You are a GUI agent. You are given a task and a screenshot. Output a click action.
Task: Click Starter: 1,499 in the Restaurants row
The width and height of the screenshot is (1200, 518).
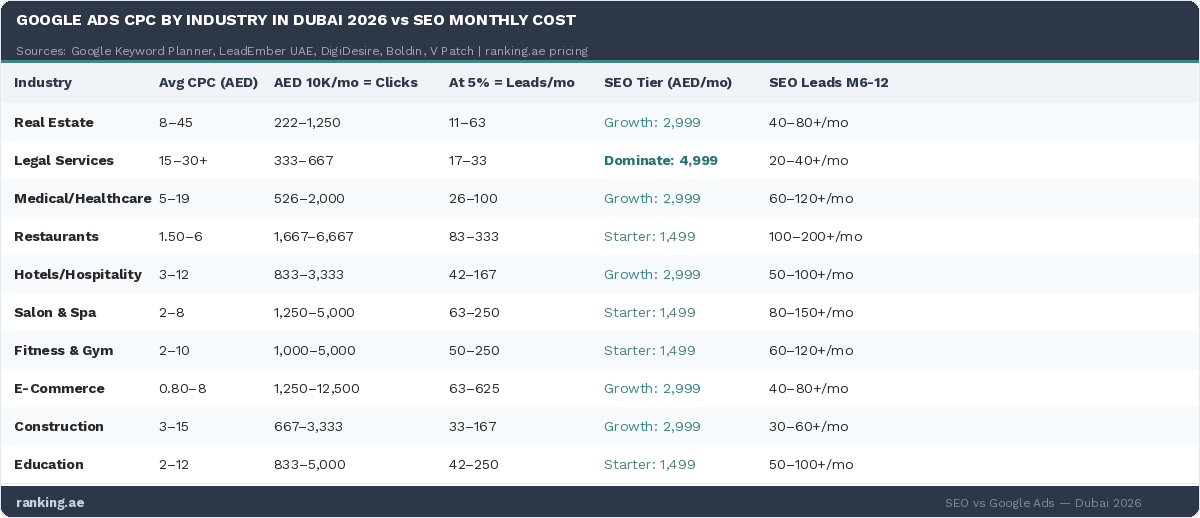pos(649,237)
